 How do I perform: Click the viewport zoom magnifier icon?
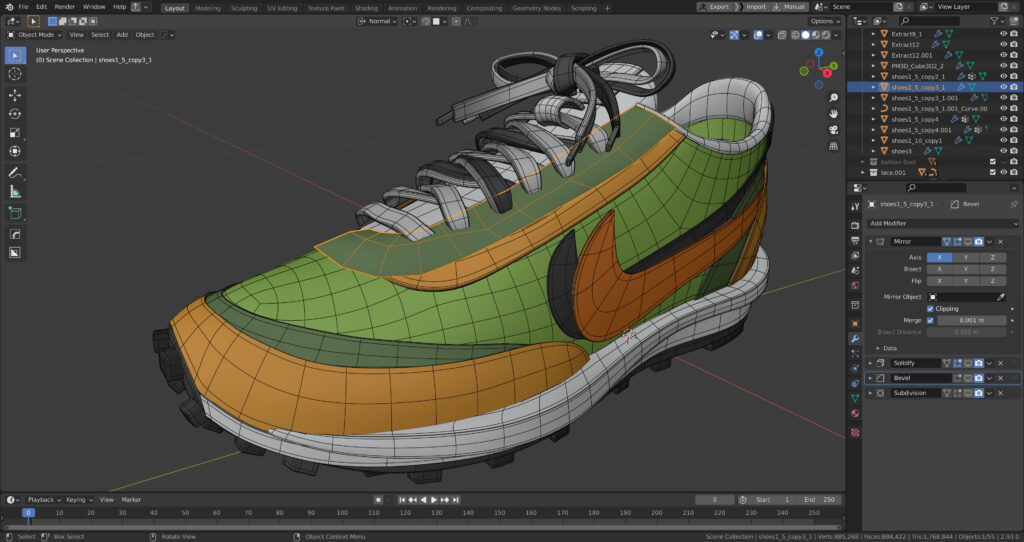[833, 98]
